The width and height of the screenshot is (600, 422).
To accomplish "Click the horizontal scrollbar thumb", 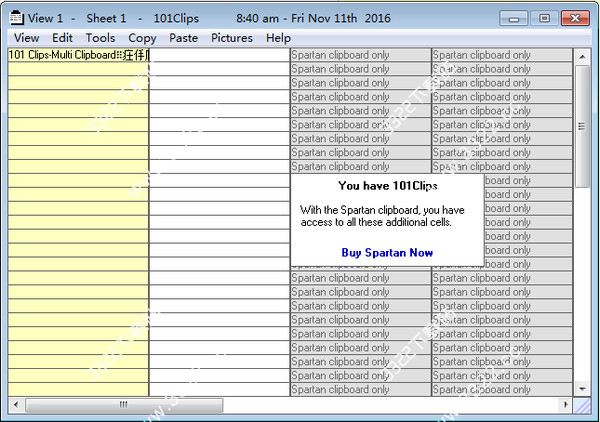I will (124, 405).
